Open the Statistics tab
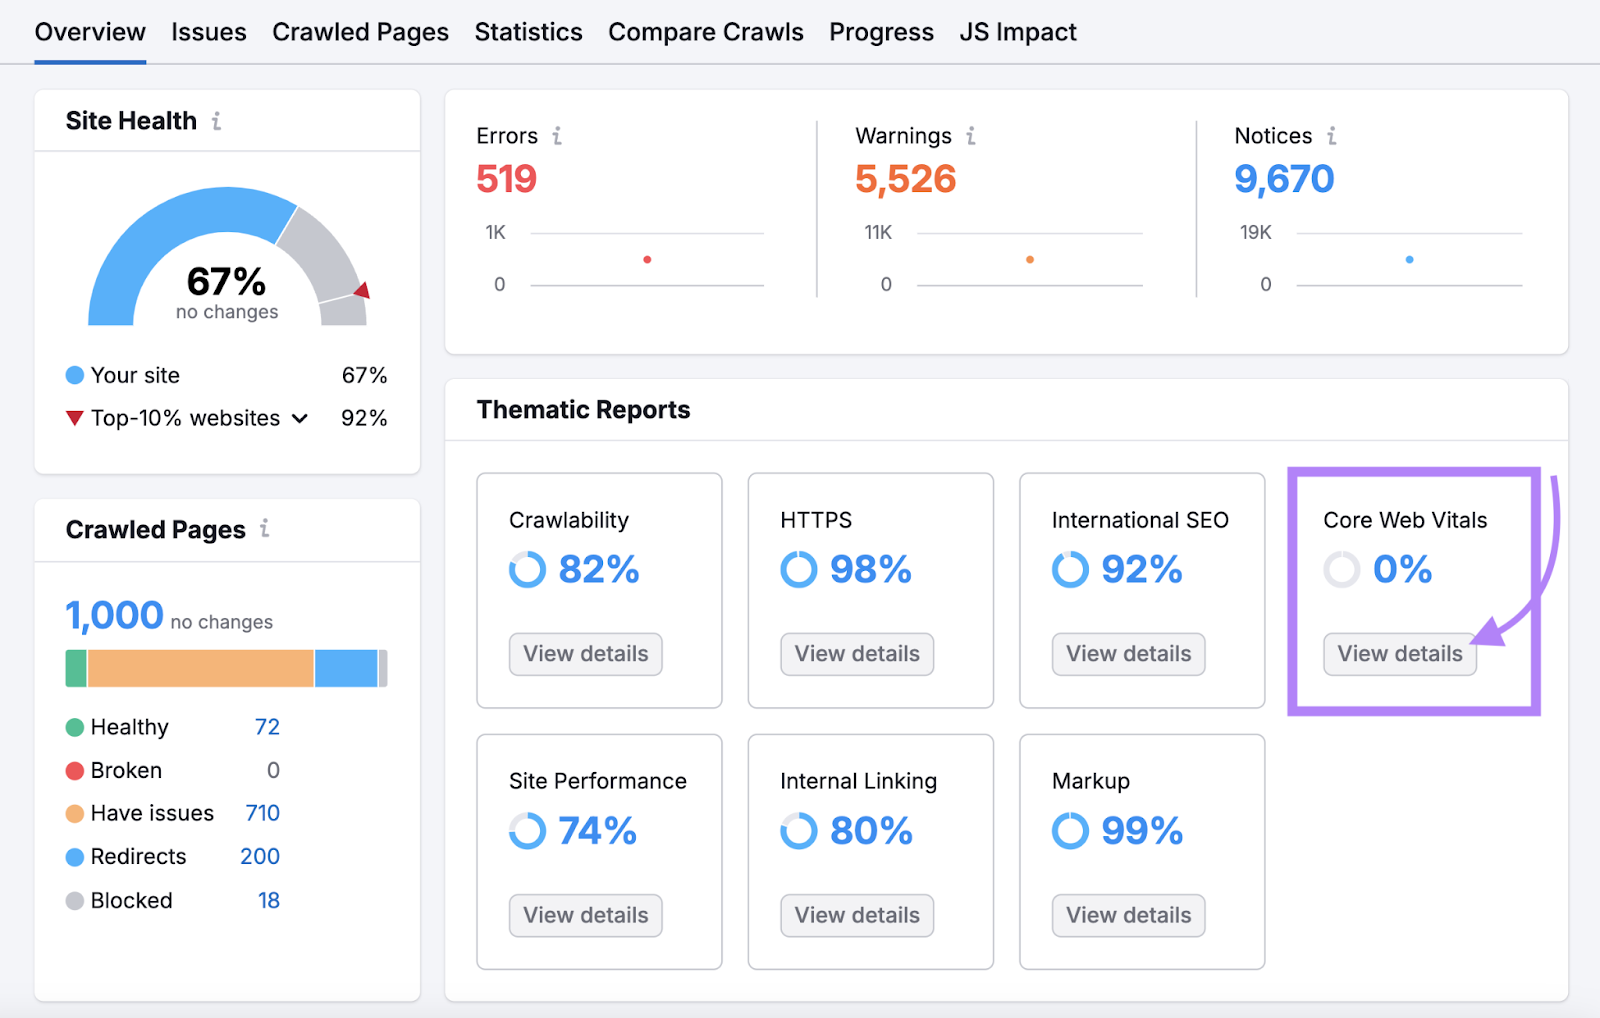The width and height of the screenshot is (1600, 1018). click(528, 31)
